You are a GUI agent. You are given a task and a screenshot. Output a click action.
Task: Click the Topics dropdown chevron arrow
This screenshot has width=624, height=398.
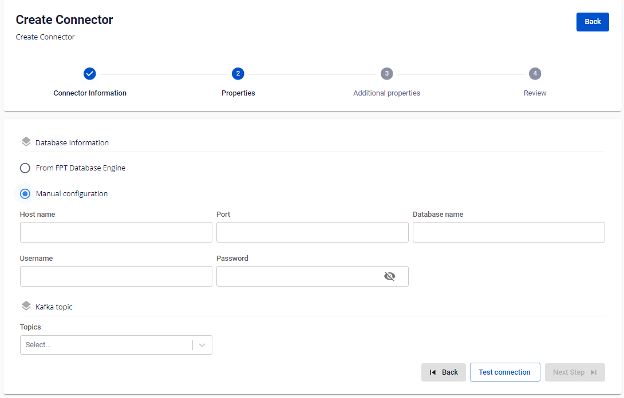(202, 345)
